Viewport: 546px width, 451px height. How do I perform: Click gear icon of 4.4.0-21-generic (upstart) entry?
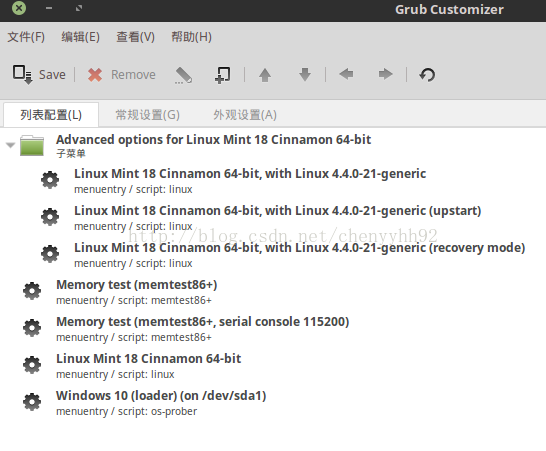click(50, 217)
